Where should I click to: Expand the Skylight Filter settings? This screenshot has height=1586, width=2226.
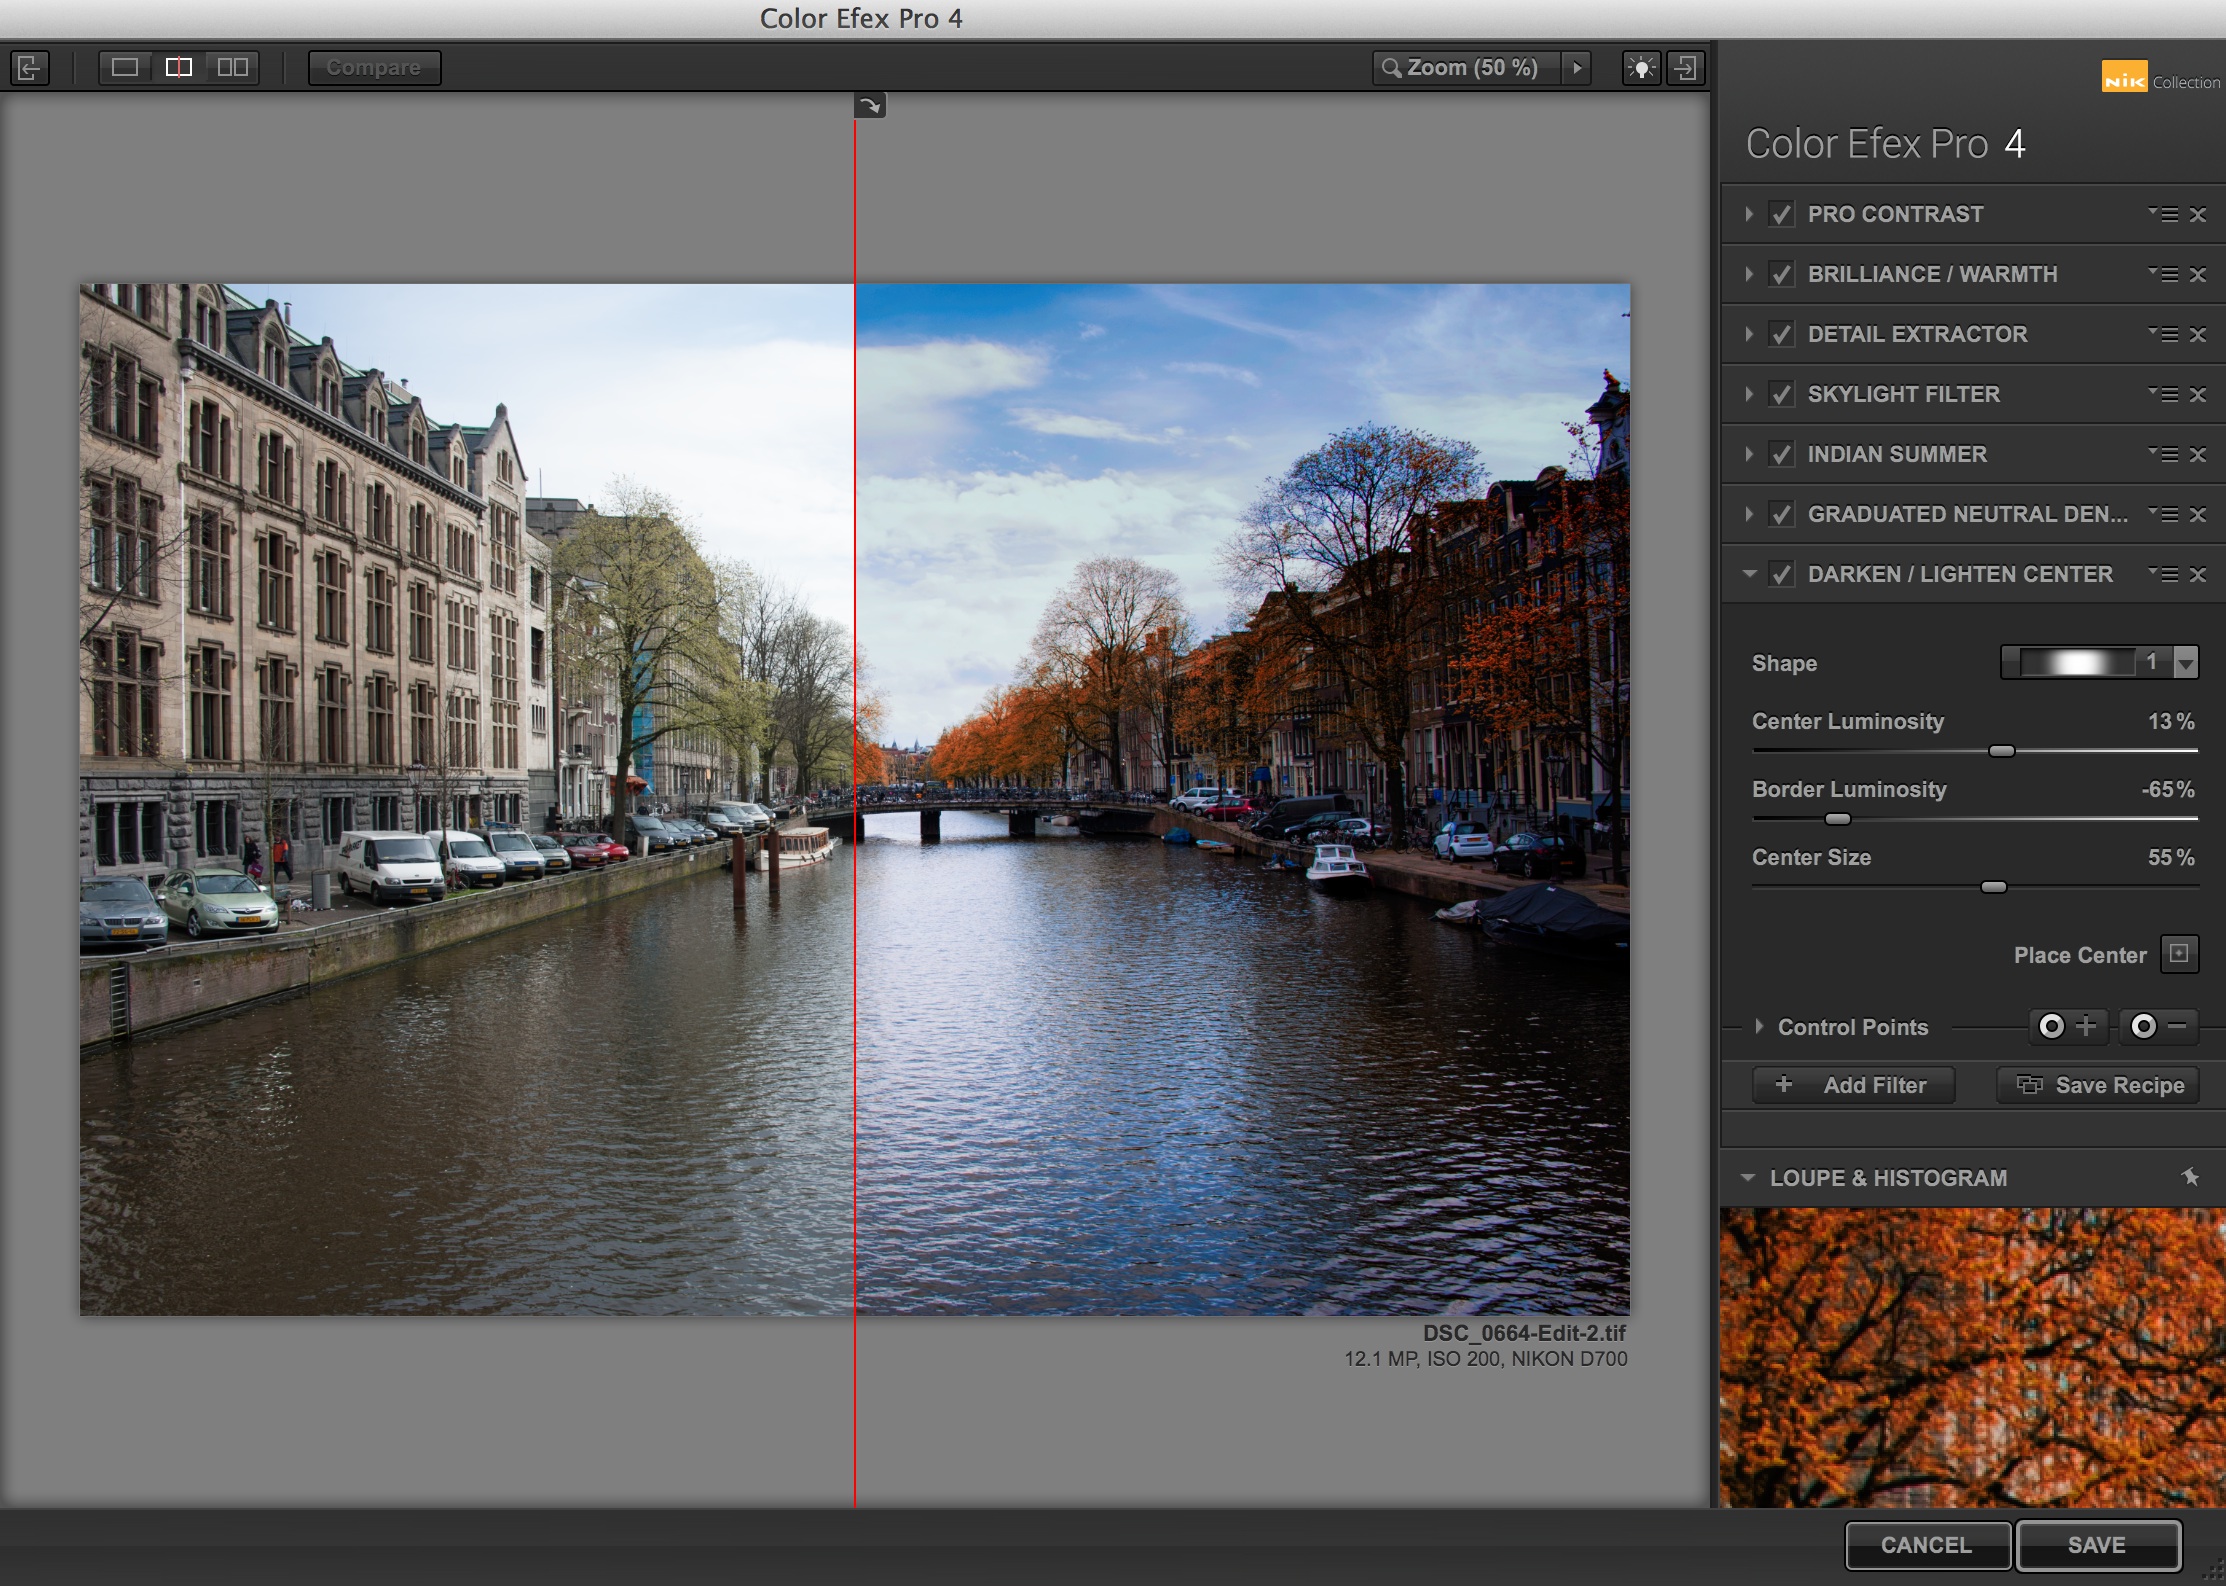coord(1749,394)
